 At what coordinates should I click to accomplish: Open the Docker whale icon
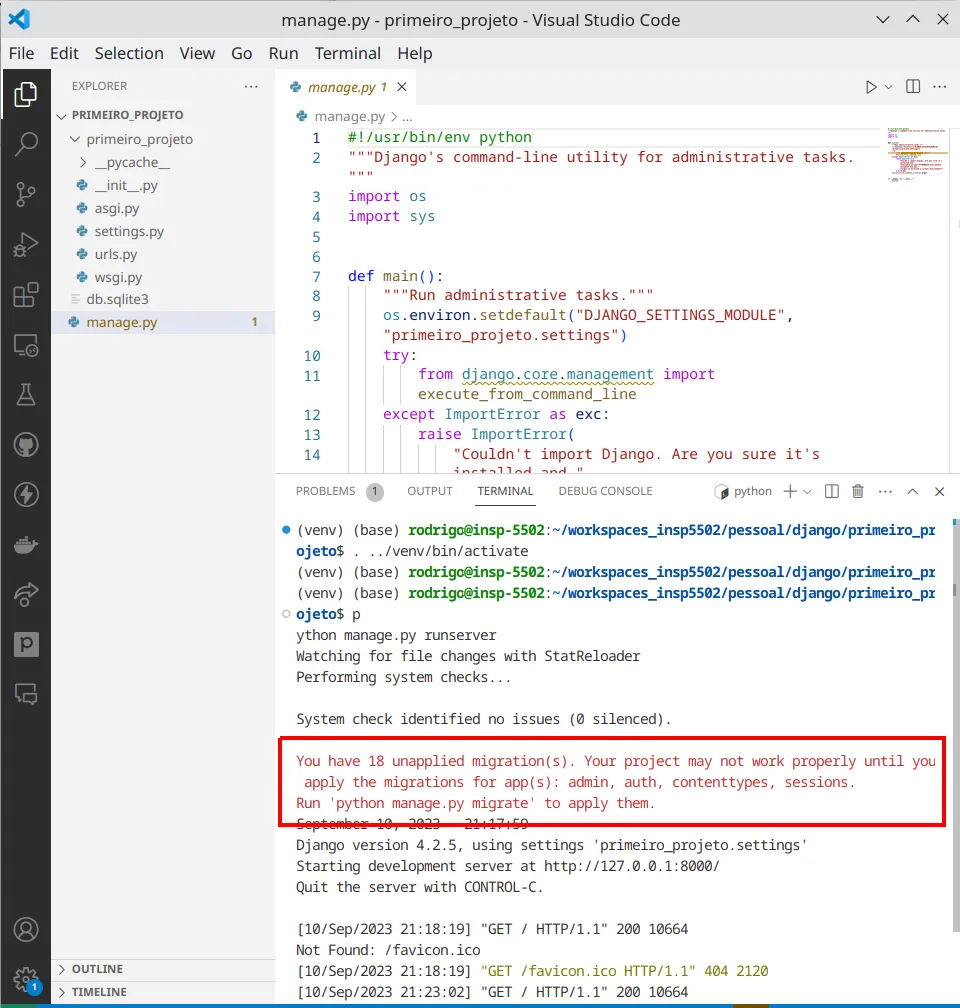tap(26, 544)
